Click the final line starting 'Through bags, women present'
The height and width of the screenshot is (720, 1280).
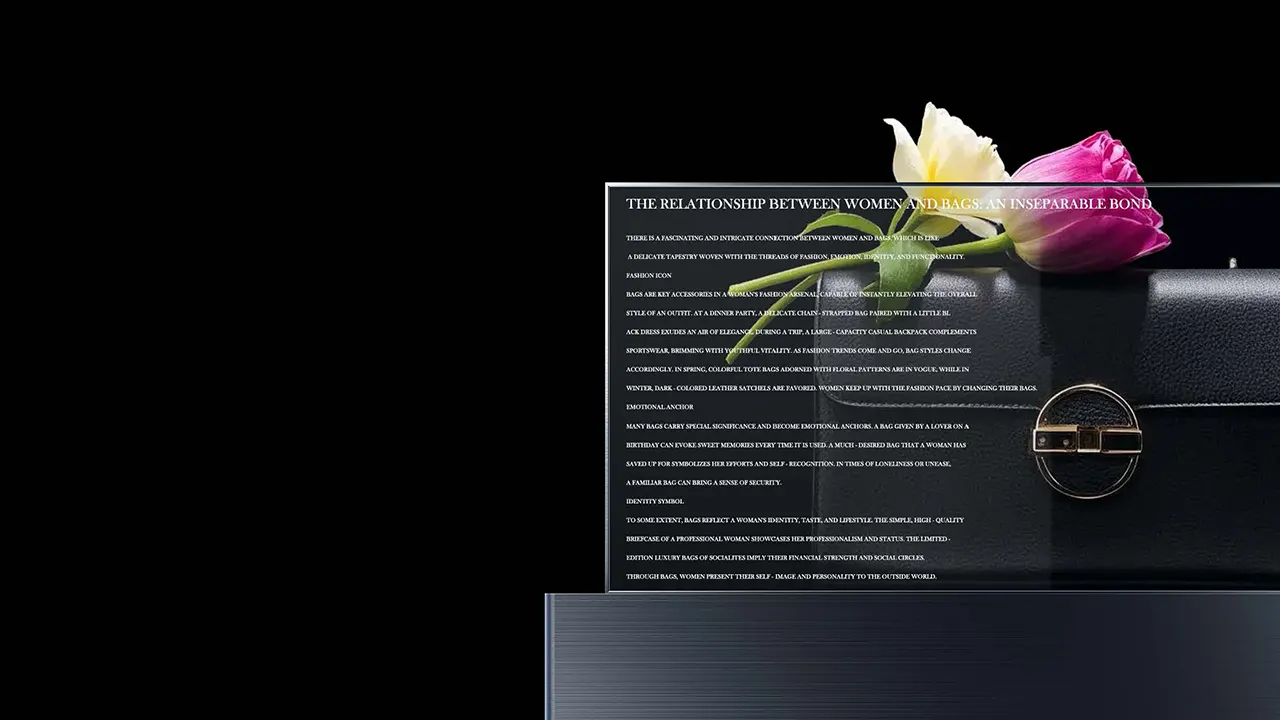tap(781, 577)
